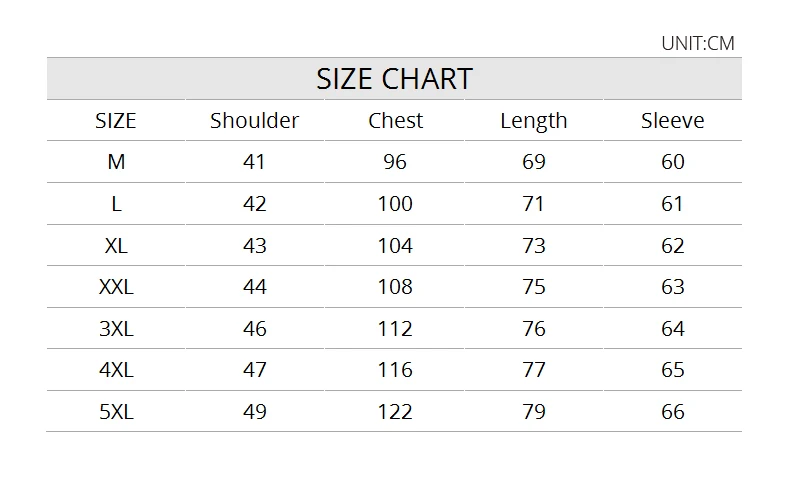Image resolution: width=800 pixels, height=477 pixels.
Task: Select the 5XL size row label
Action: click(116, 412)
